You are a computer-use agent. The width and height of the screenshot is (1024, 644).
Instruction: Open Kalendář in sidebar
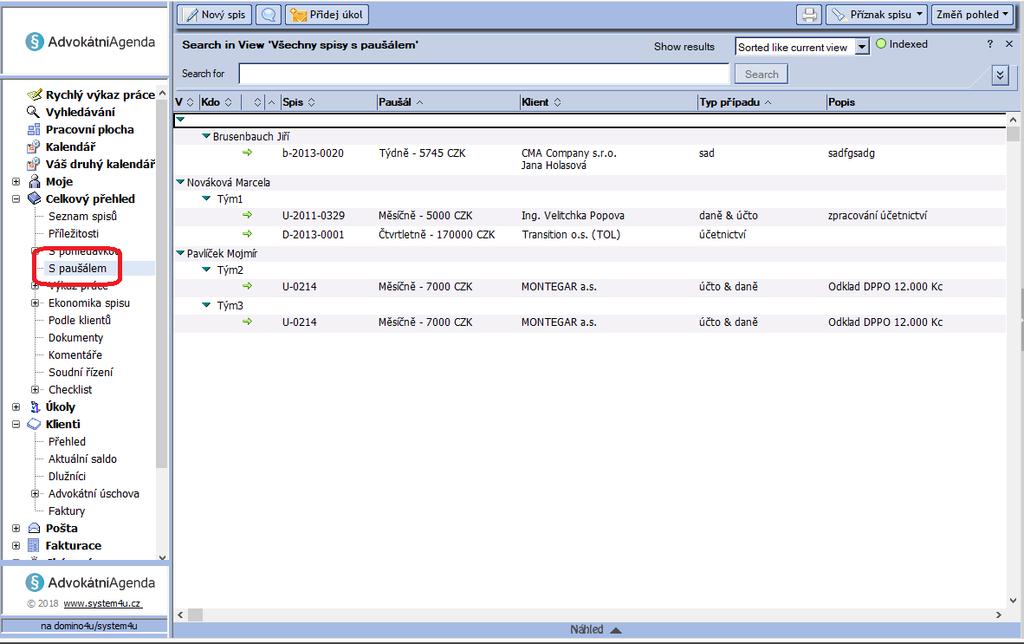tap(70, 147)
